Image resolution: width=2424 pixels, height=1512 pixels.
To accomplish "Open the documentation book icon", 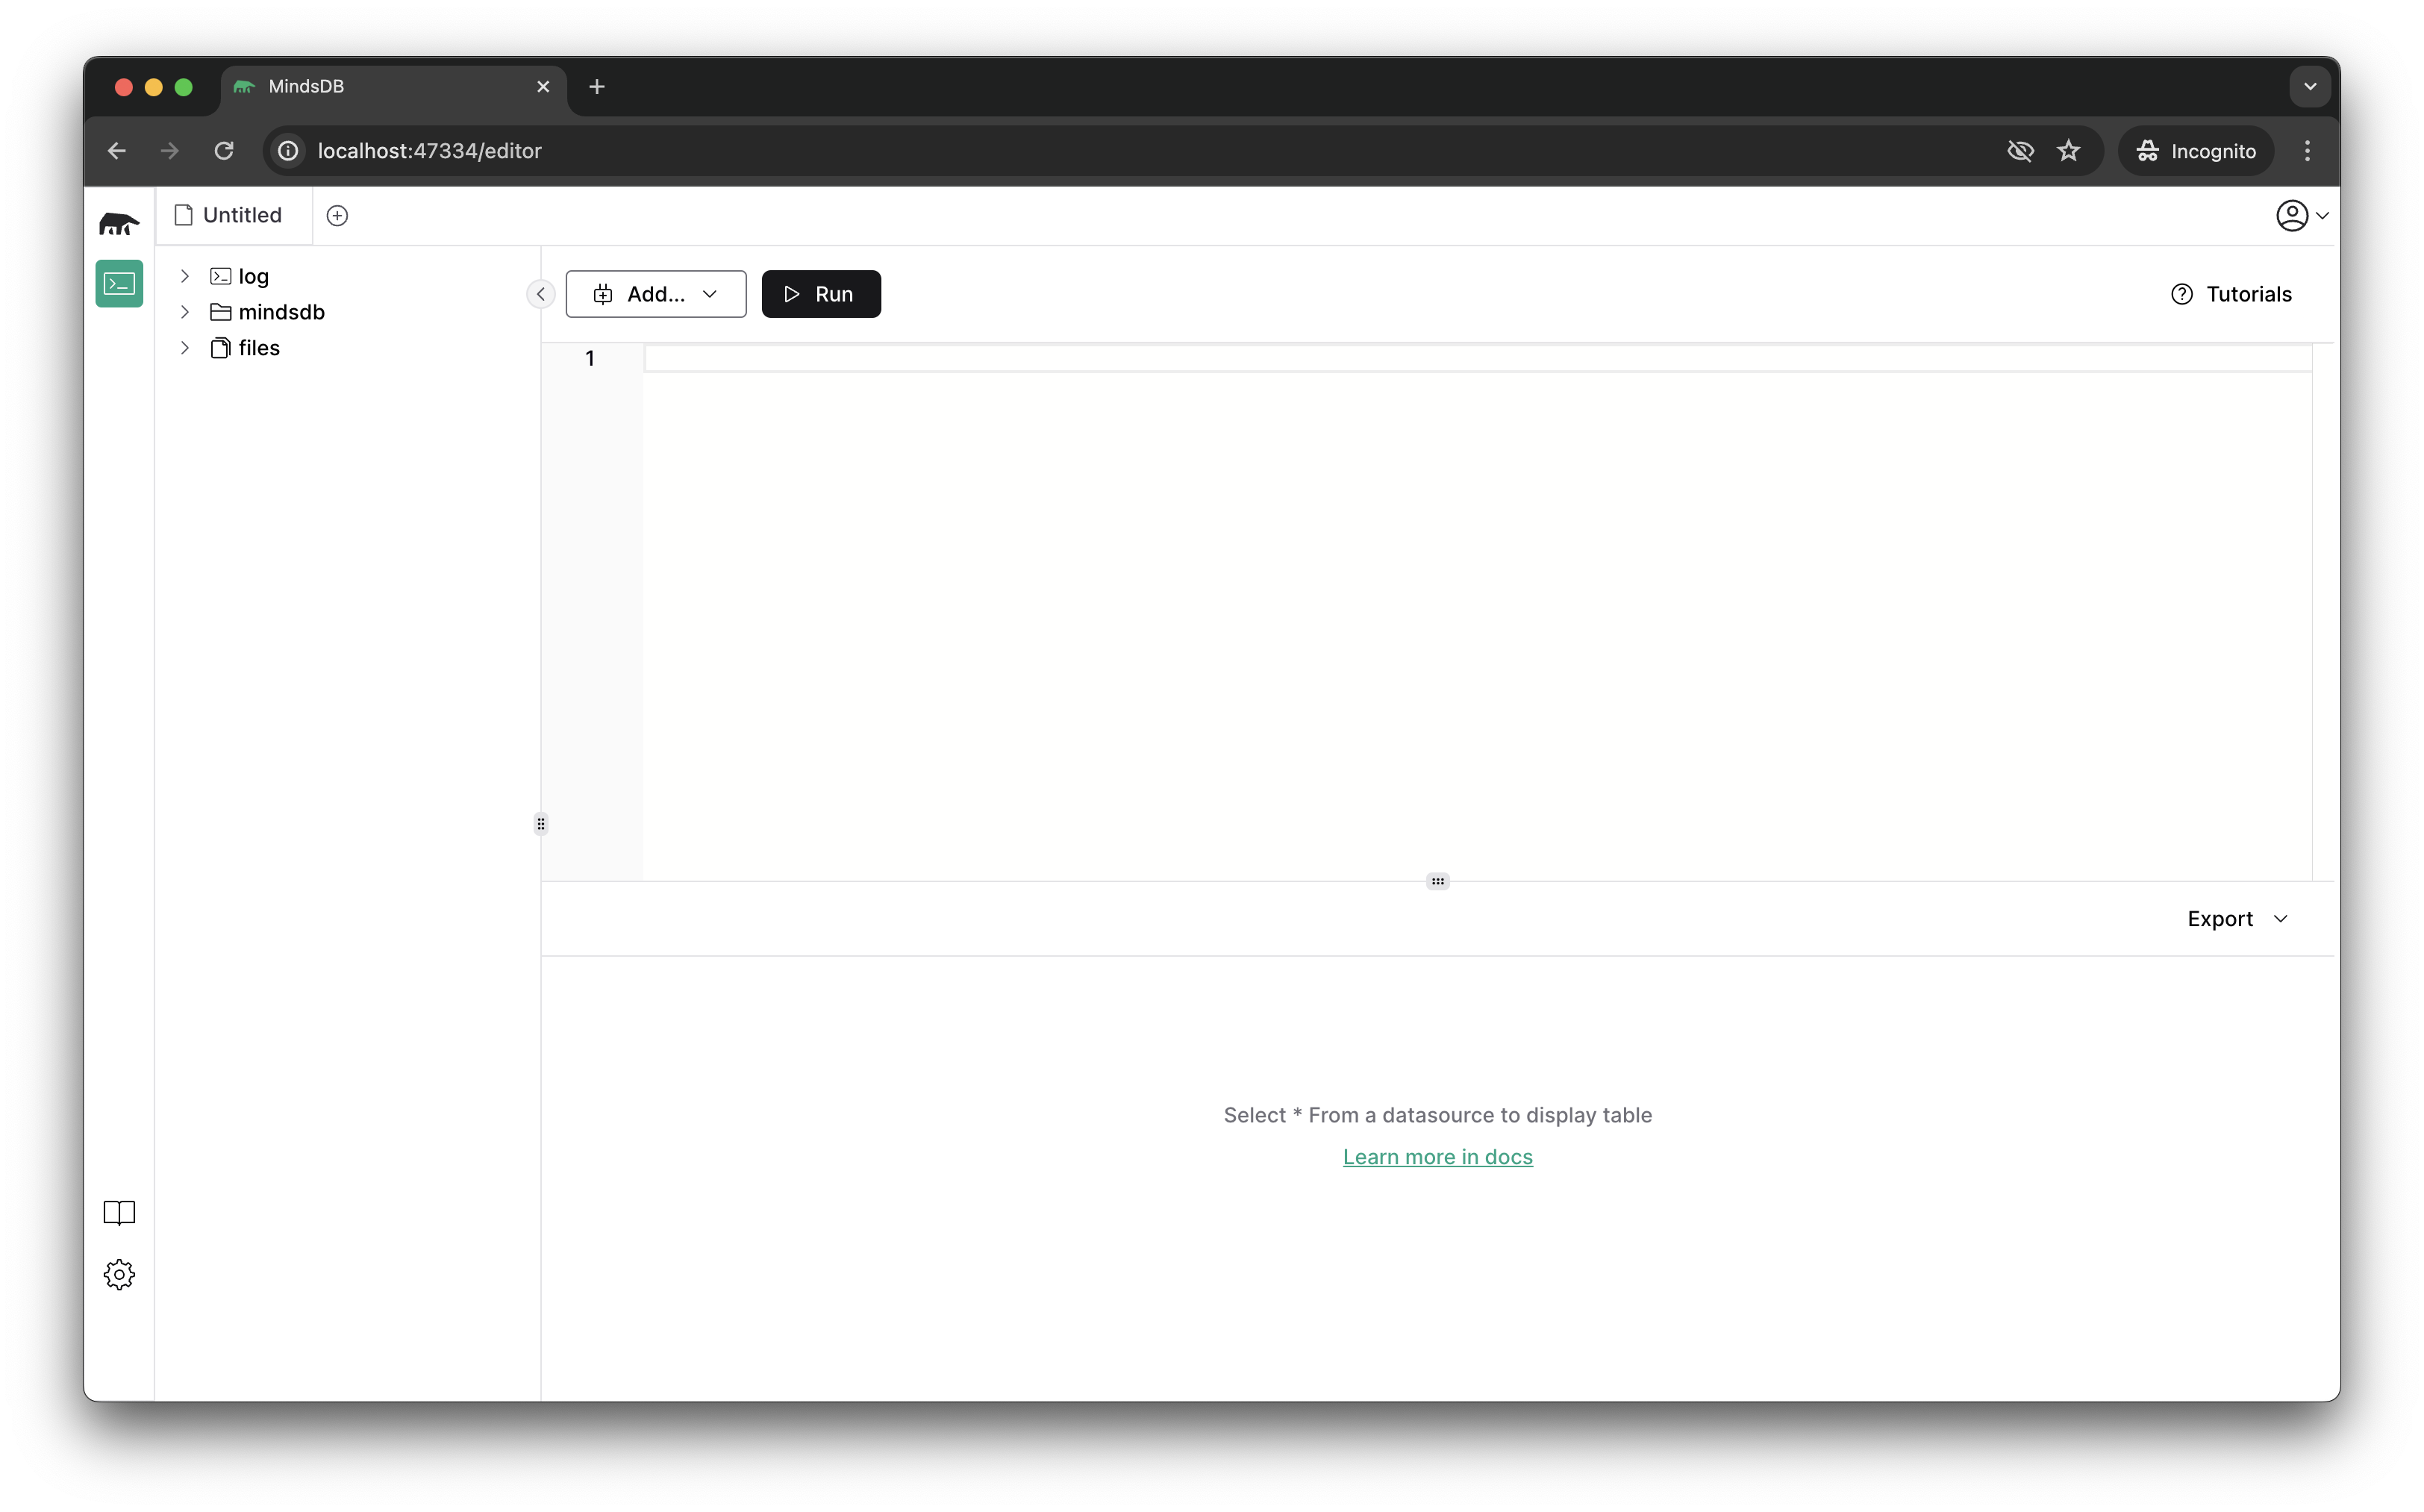I will click(119, 1212).
